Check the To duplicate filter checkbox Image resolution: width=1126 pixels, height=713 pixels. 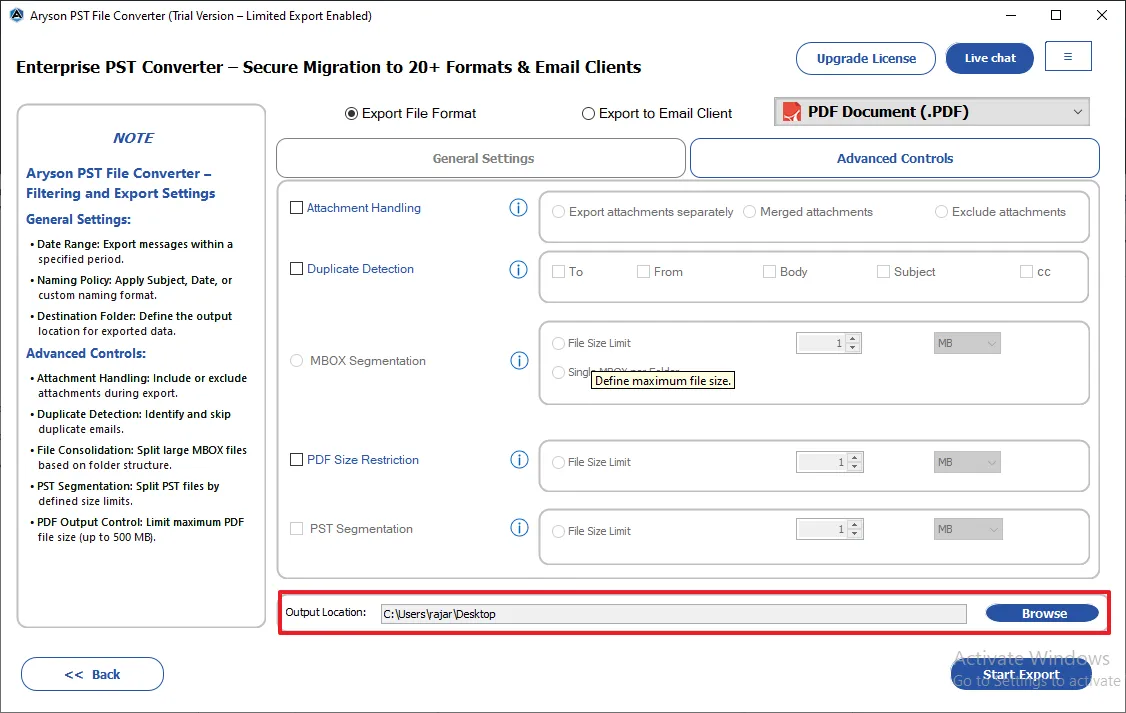point(558,271)
